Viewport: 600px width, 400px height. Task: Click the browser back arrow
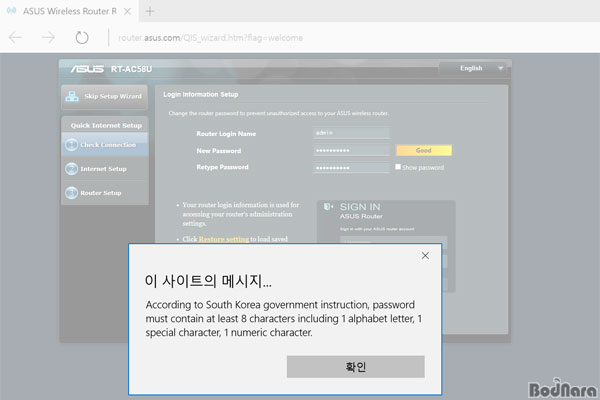point(15,38)
